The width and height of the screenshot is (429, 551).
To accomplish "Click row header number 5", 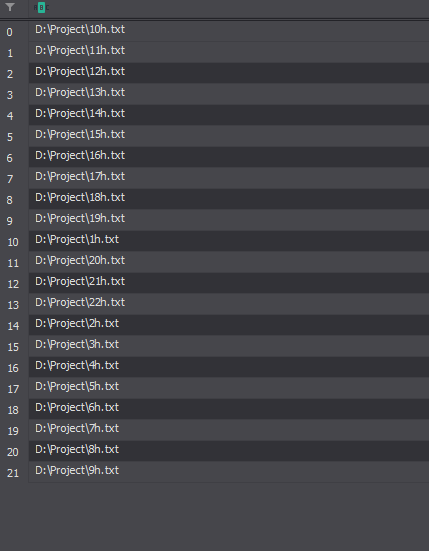I will 9,137.
